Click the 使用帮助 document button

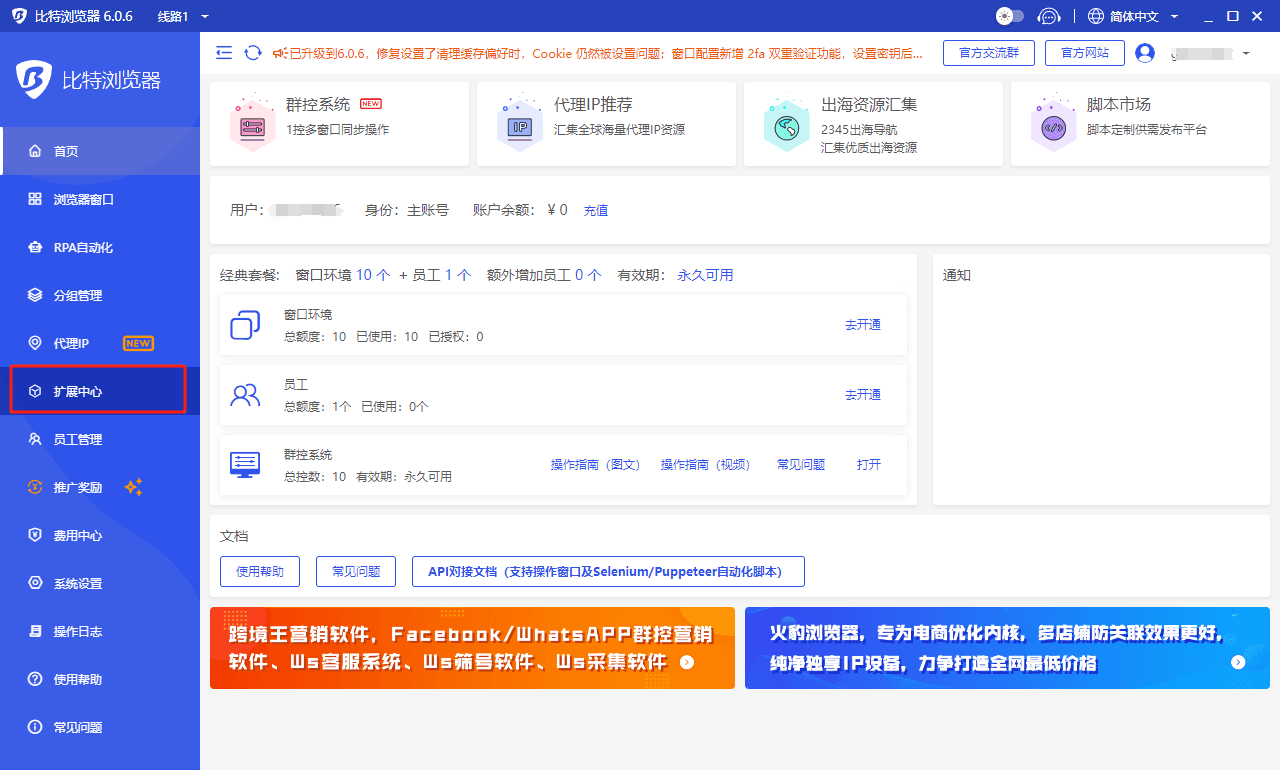point(260,571)
